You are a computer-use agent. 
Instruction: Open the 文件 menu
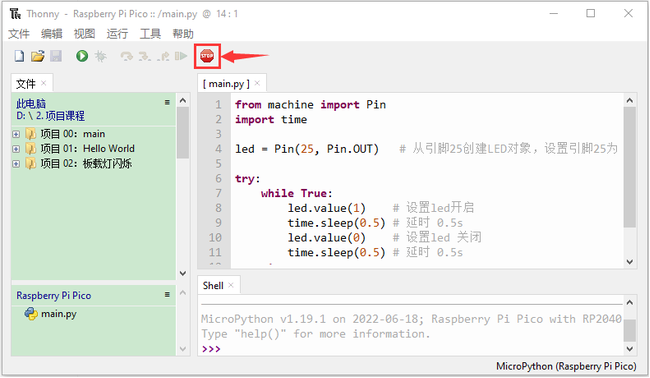[x=19, y=34]
